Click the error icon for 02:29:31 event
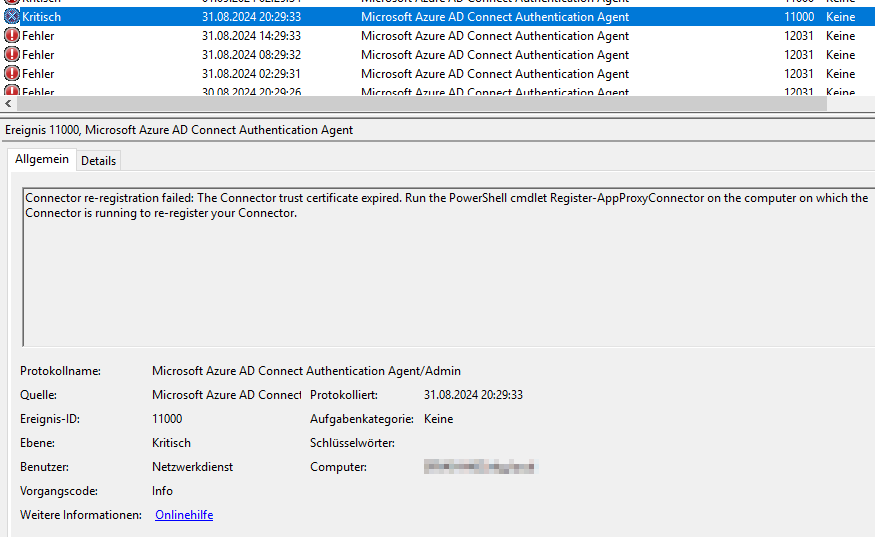The image size is (875, 537). [x=12, y=74]
